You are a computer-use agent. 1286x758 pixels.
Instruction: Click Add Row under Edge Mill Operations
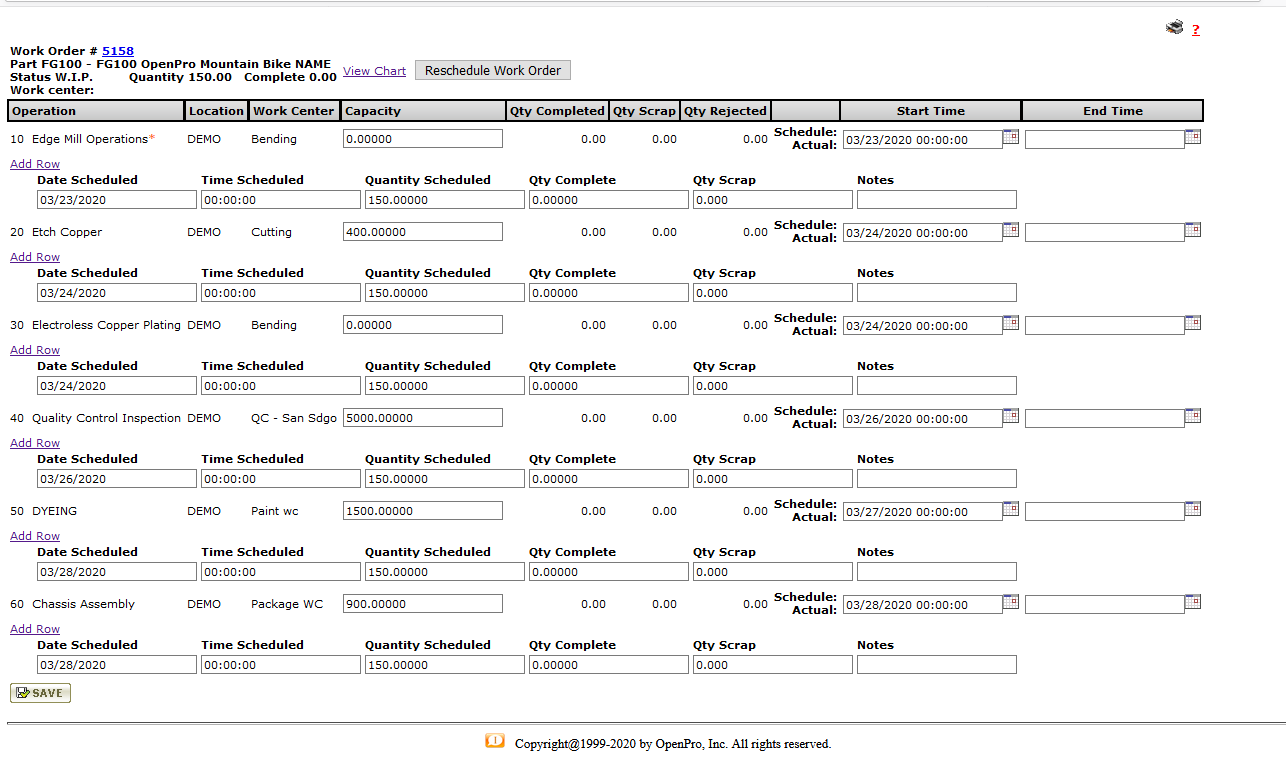click(x=35, y=164)
